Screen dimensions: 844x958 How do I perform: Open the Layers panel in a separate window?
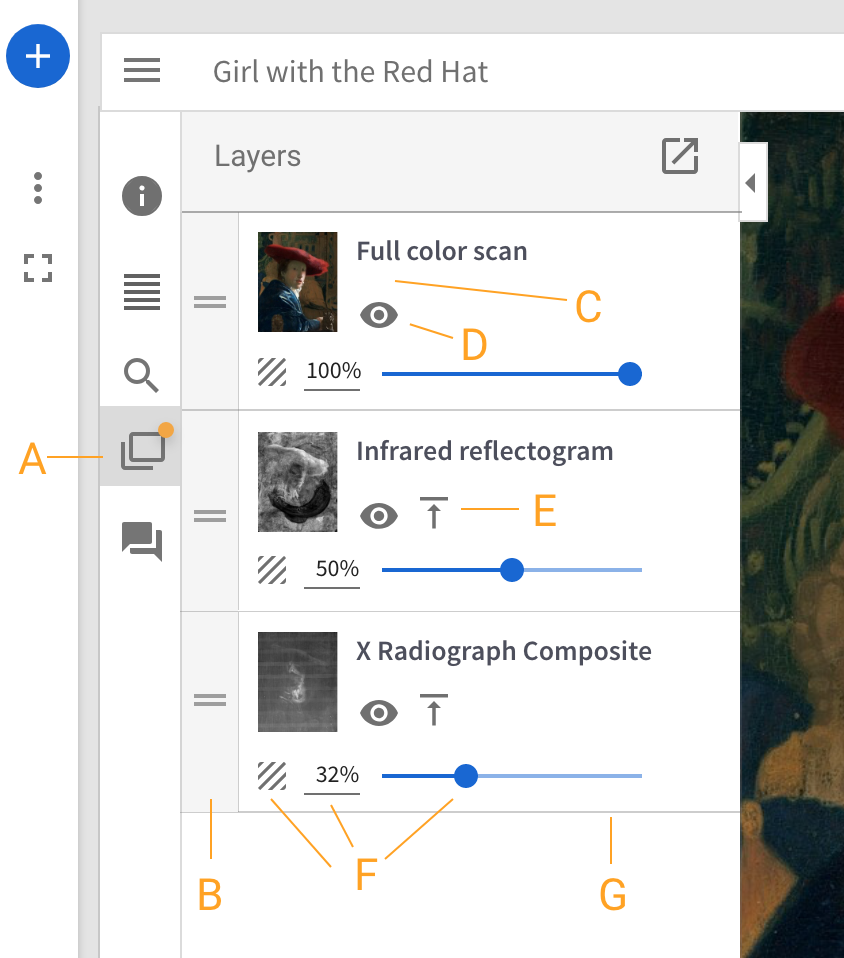(679, 156)
